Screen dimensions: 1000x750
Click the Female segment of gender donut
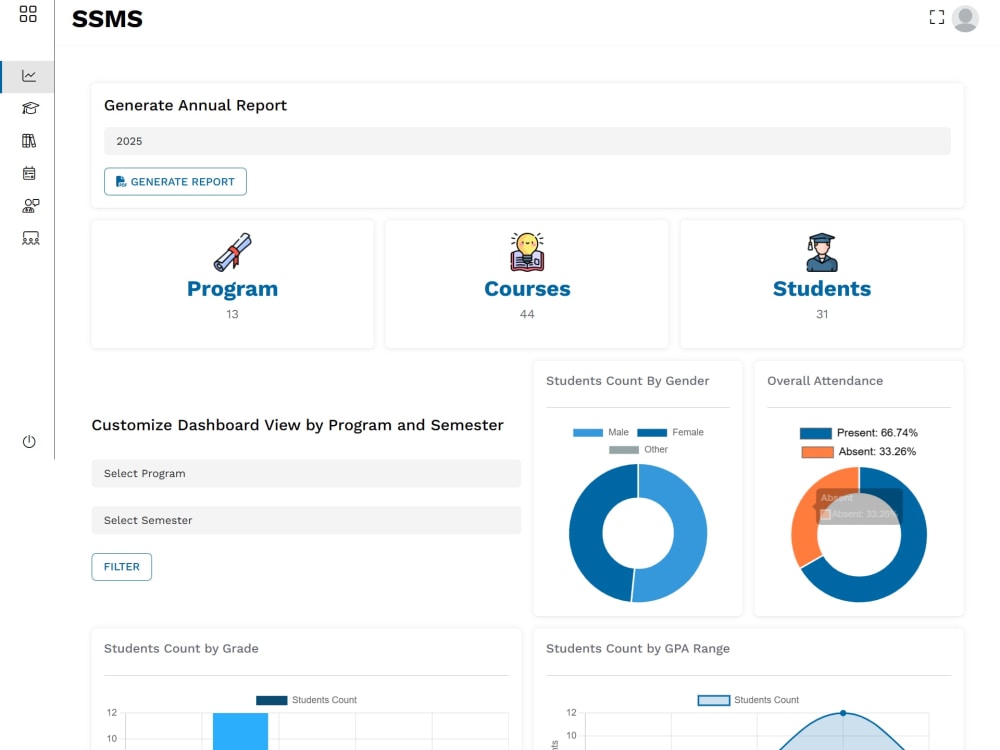(585, 533)
